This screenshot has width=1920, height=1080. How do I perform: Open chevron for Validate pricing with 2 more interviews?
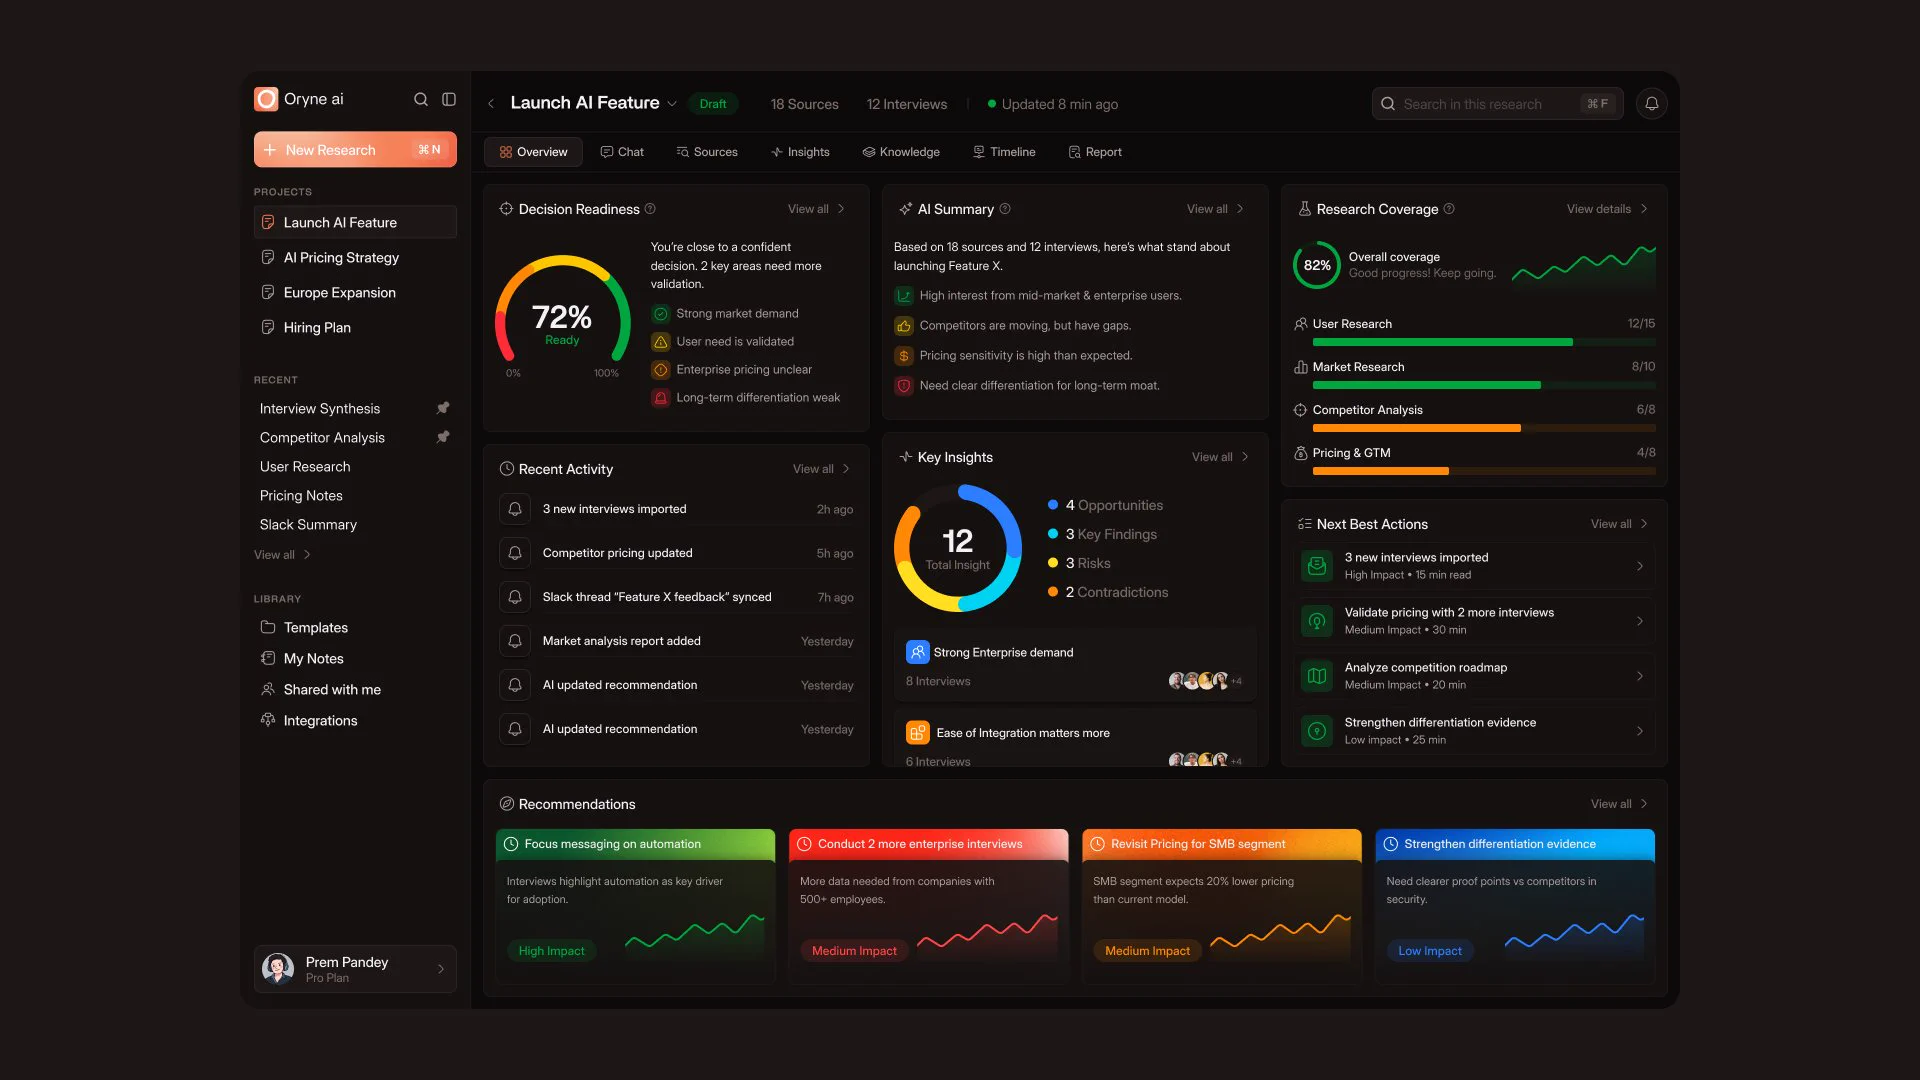(x=1640, y=621)
